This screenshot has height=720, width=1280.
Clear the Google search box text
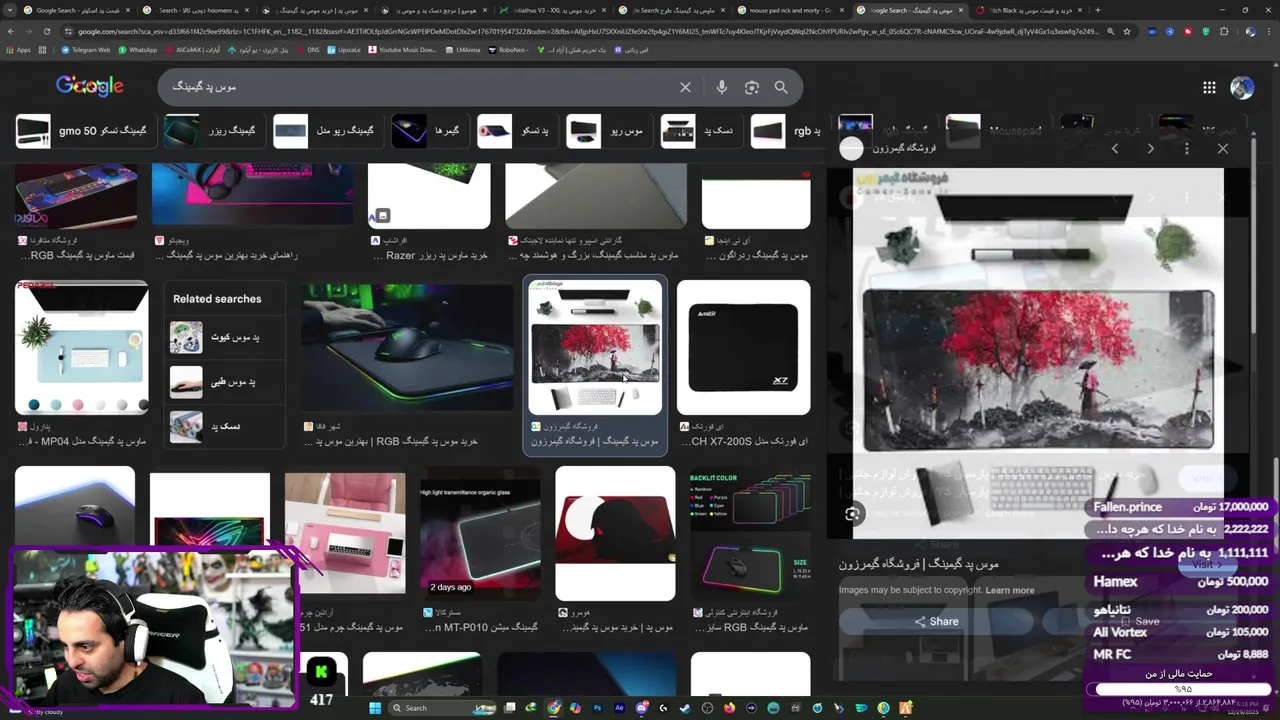(x=685, y=87)
